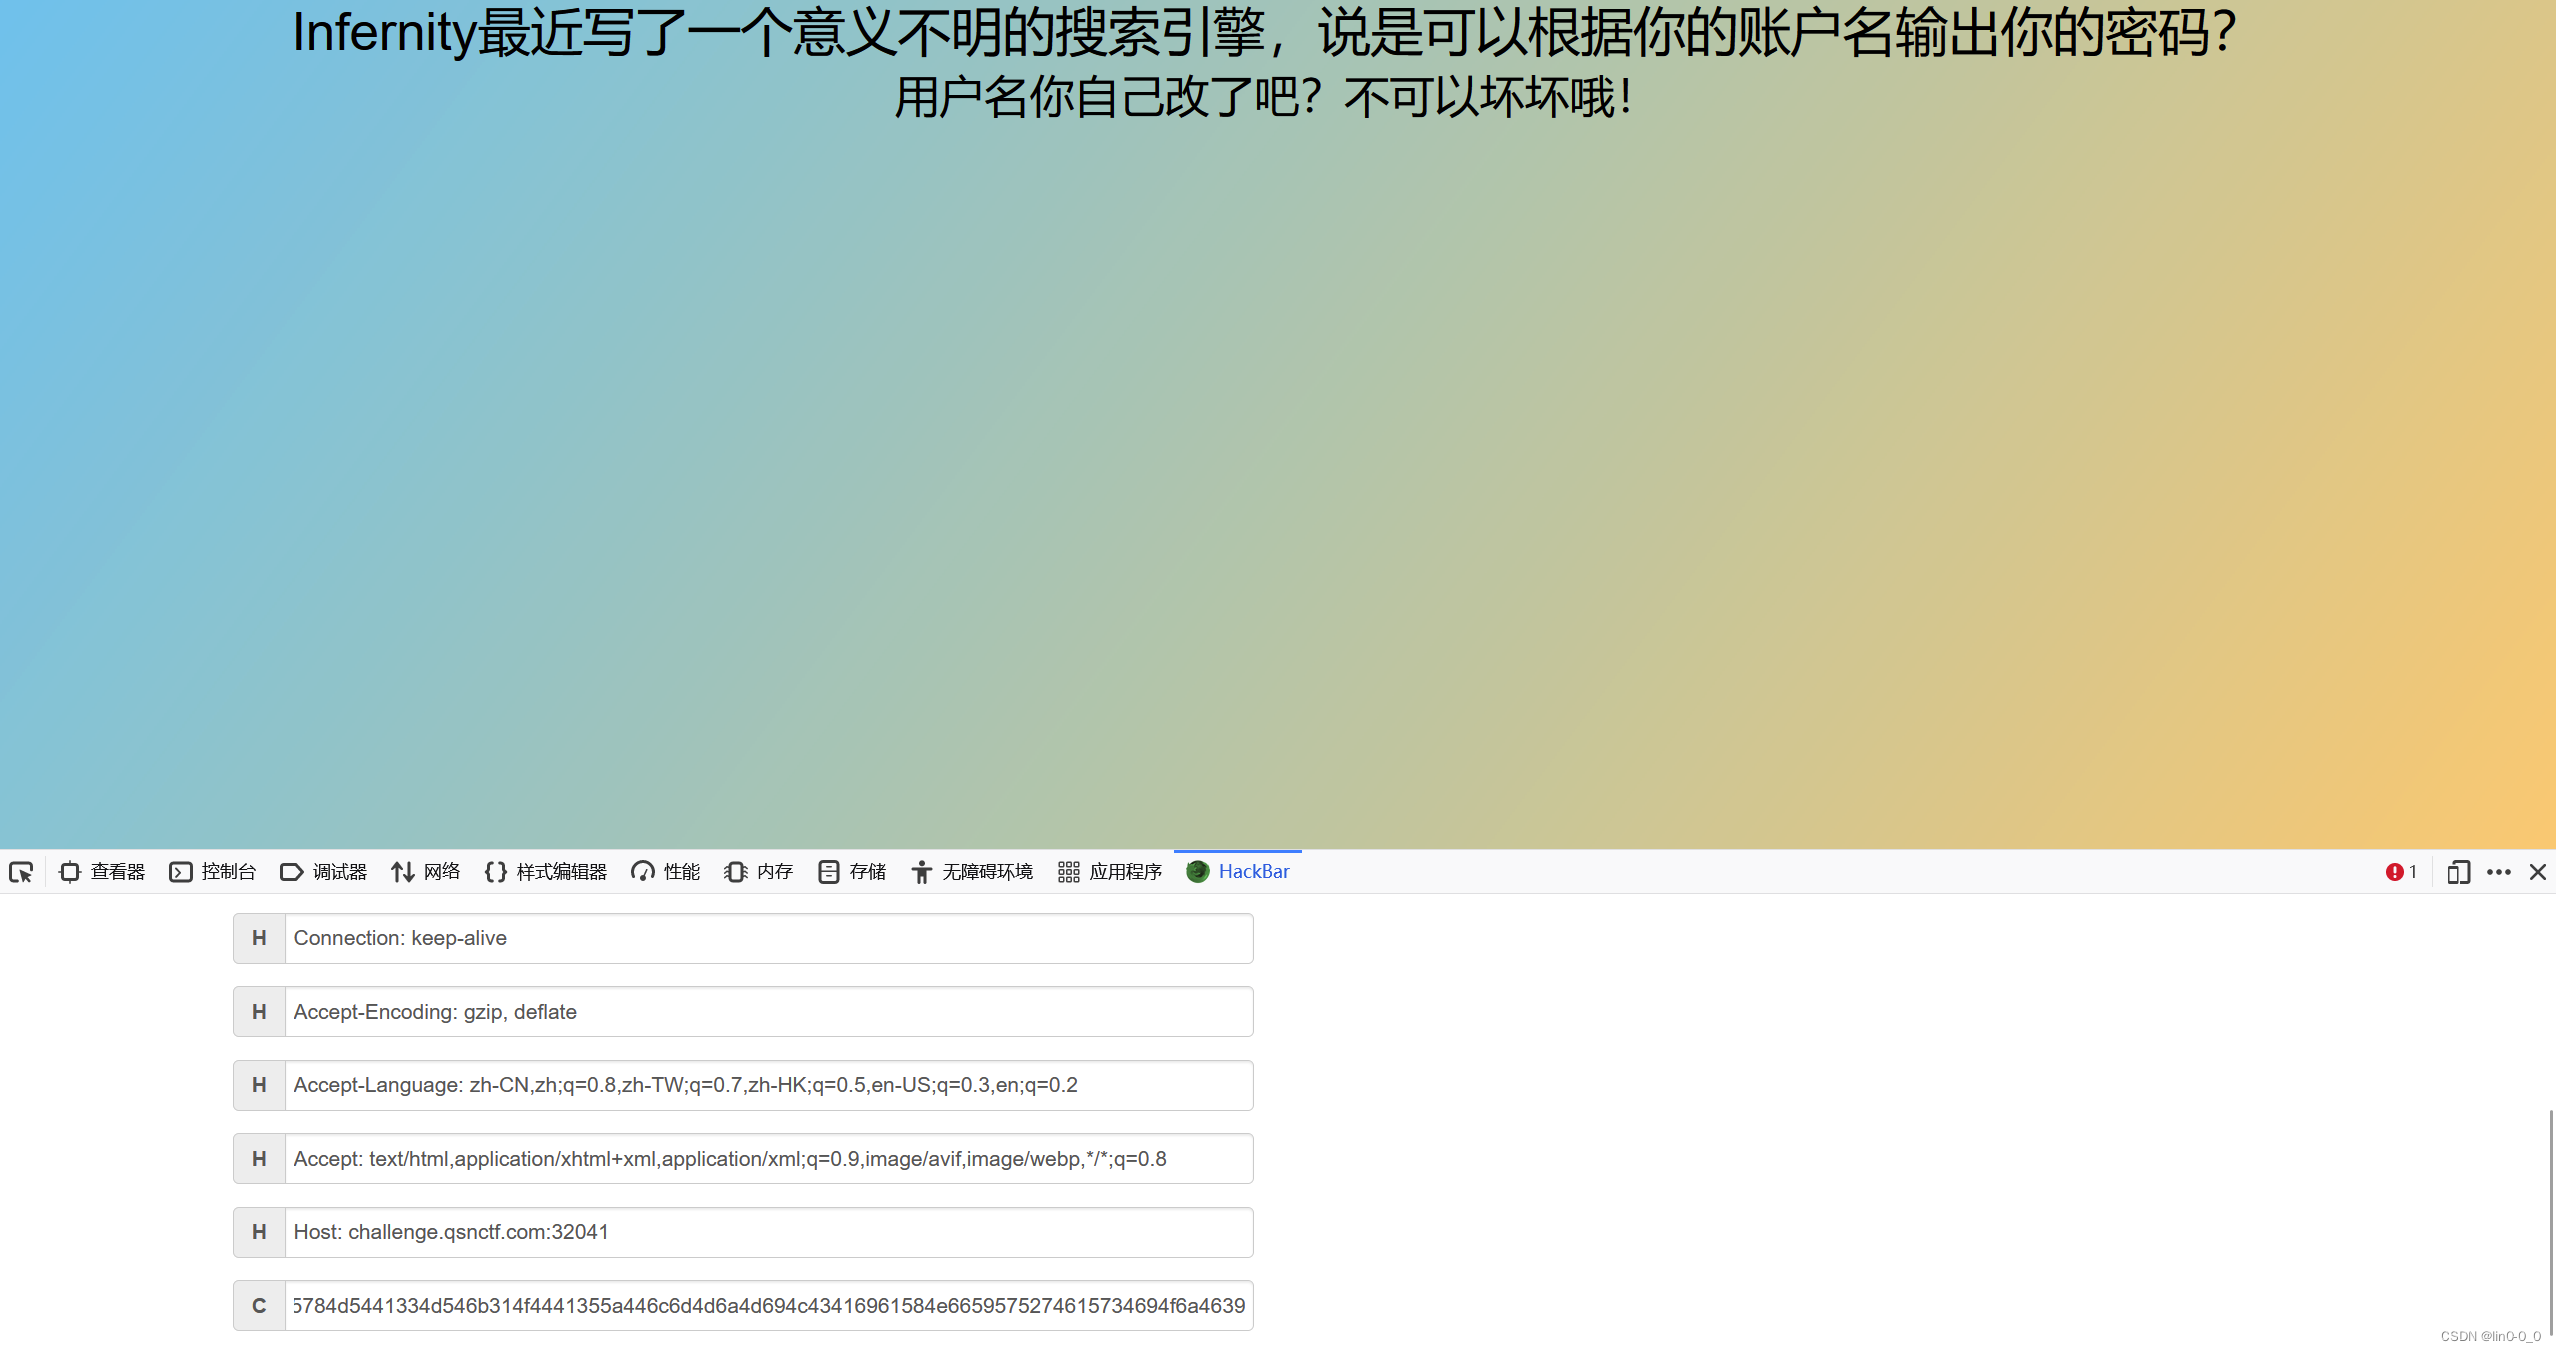Click the Host: challenge.qsnctf.com header field
This screenshot has height=1352, width=2556.
pyautogui.click(x=768, y=1232)
